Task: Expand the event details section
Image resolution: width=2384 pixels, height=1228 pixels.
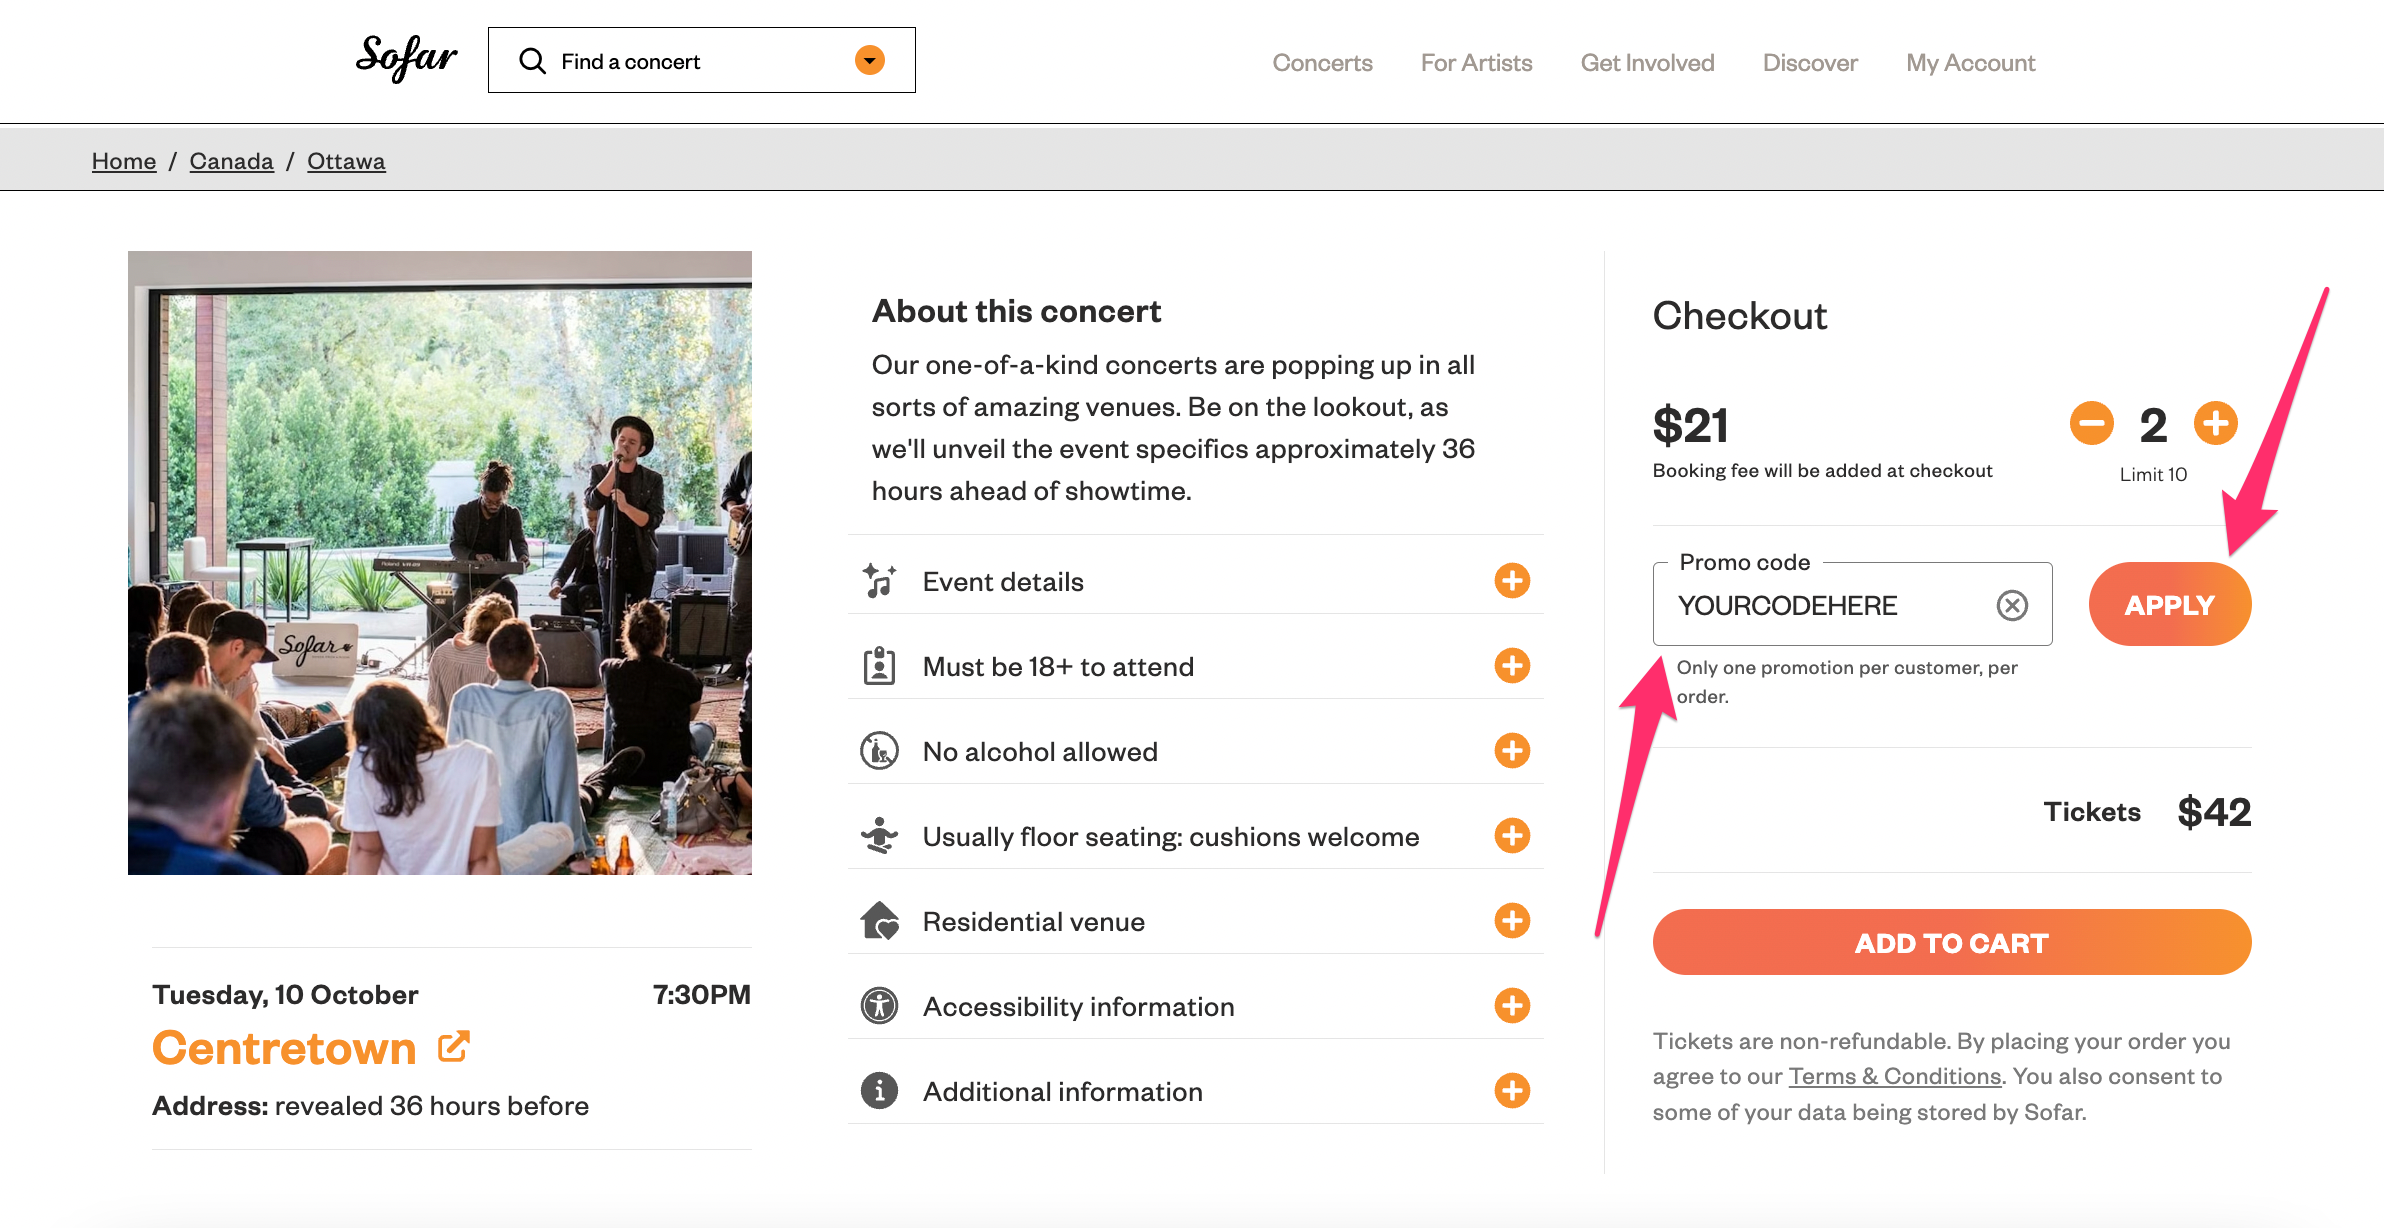Action: pyautogui.click(x=1511, y=580)
